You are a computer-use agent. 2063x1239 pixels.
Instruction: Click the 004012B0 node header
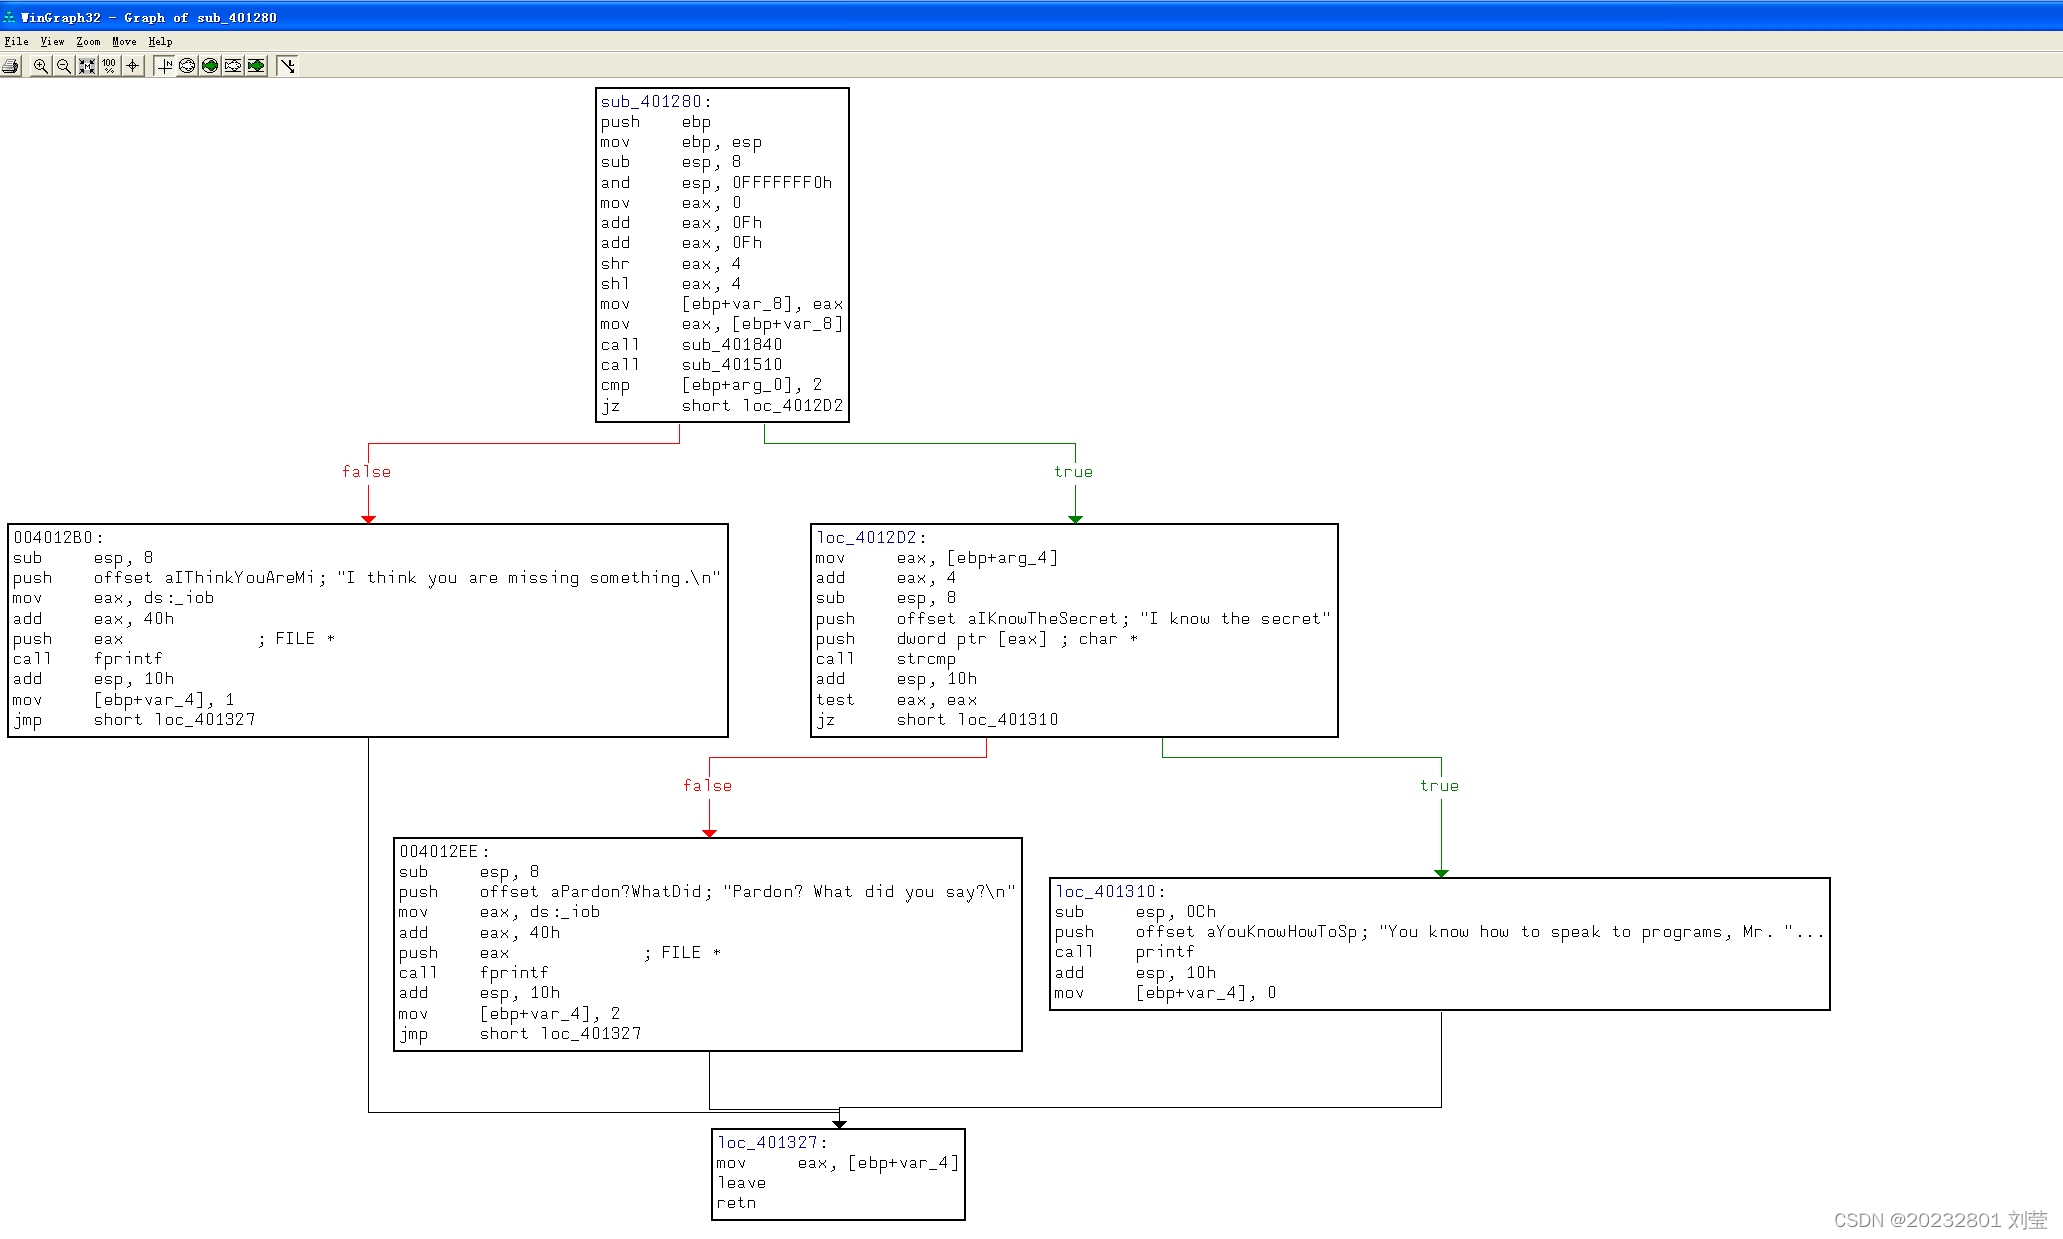[x=58, y=538]
